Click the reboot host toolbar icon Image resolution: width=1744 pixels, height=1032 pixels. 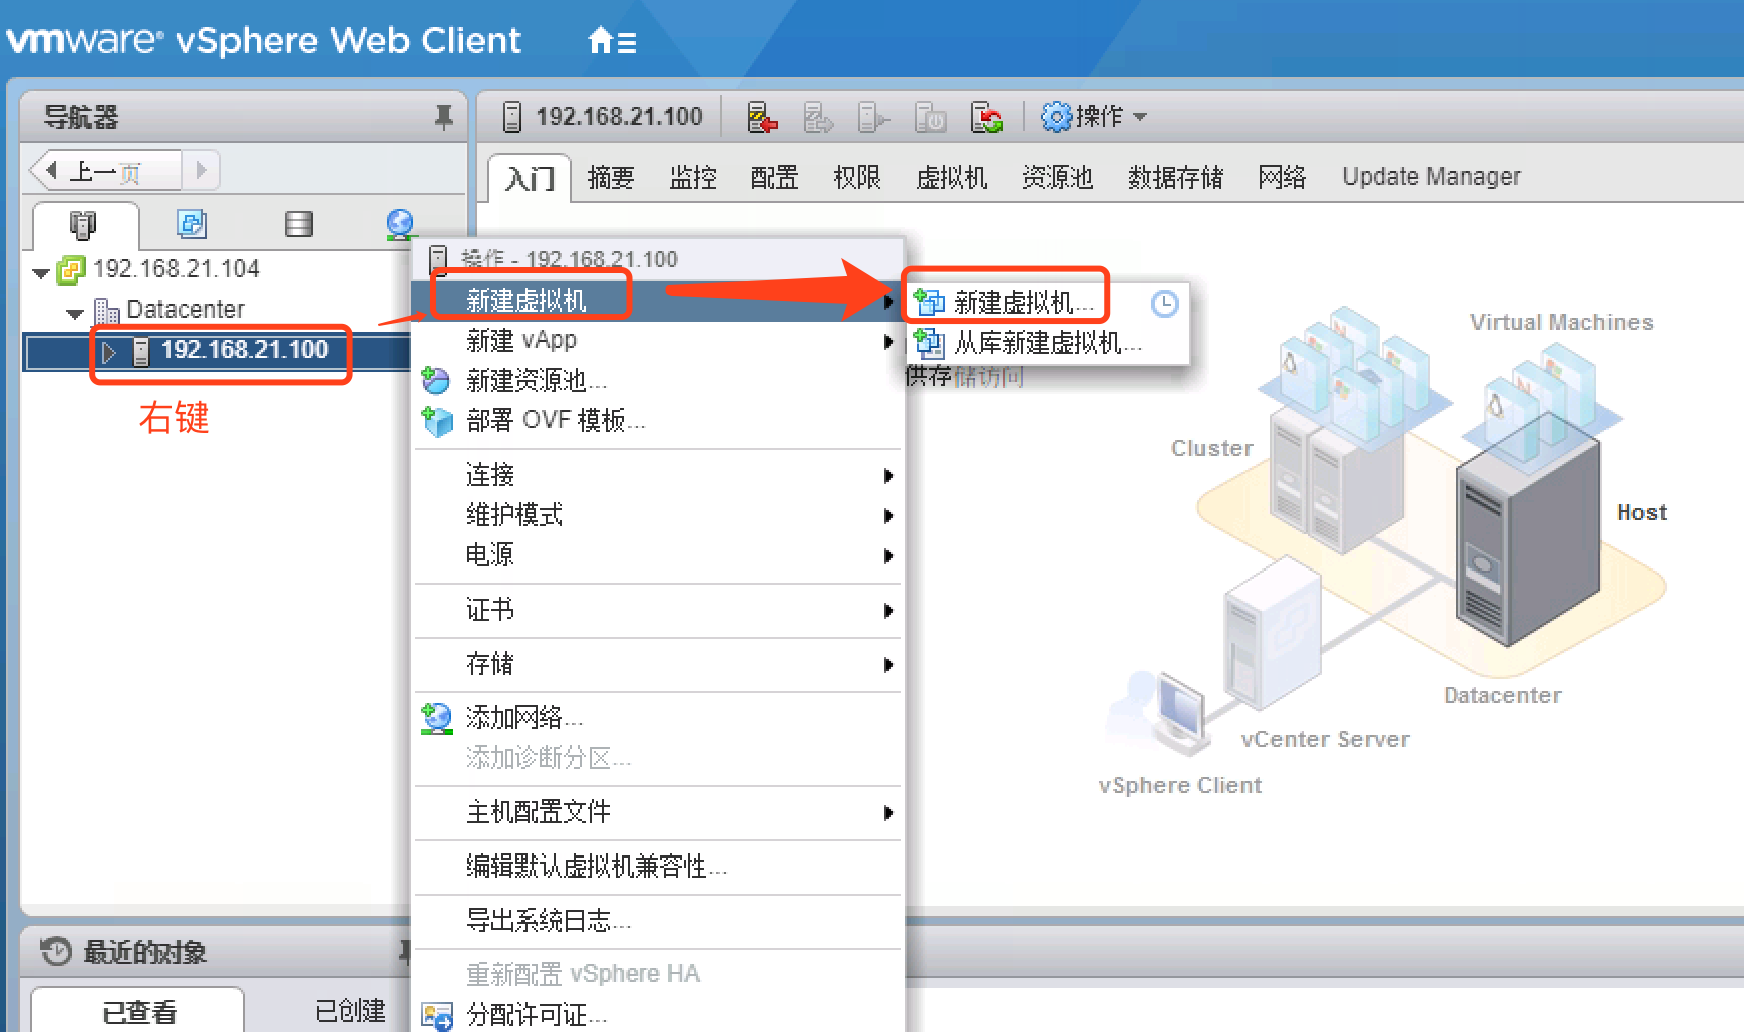tap(987, 117)
